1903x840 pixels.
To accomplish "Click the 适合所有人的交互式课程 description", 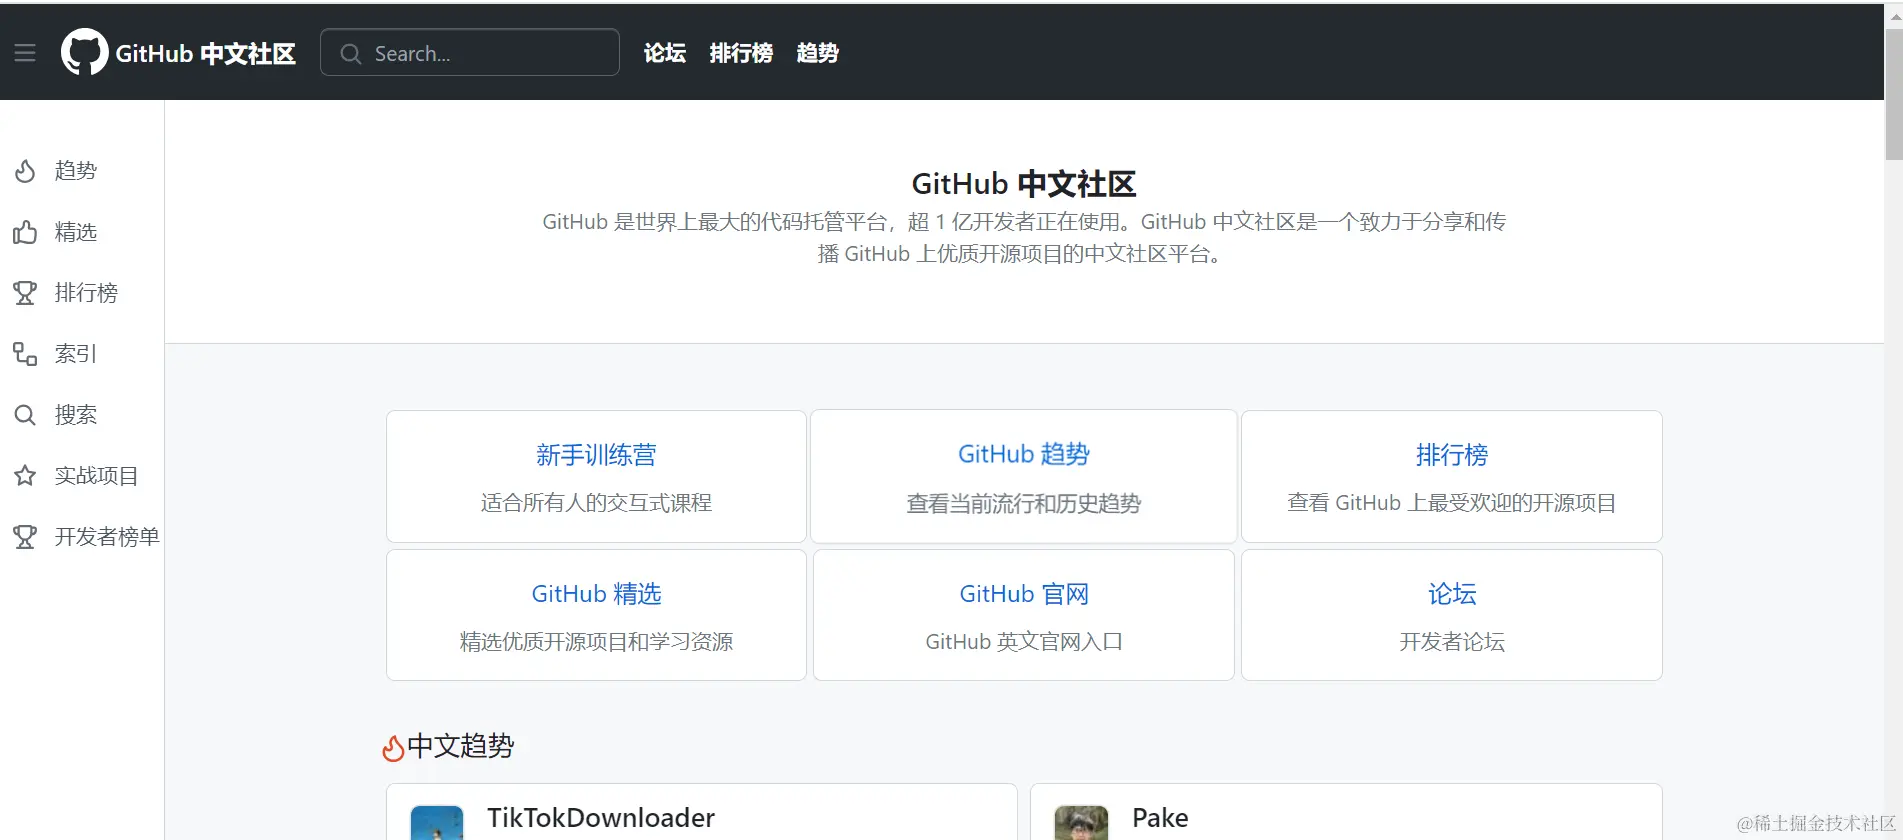I will pos(596,503).
